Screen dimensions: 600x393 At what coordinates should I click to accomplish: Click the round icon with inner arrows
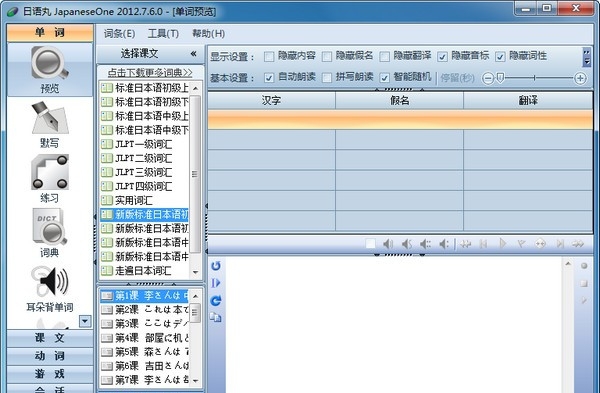point(540,243)
